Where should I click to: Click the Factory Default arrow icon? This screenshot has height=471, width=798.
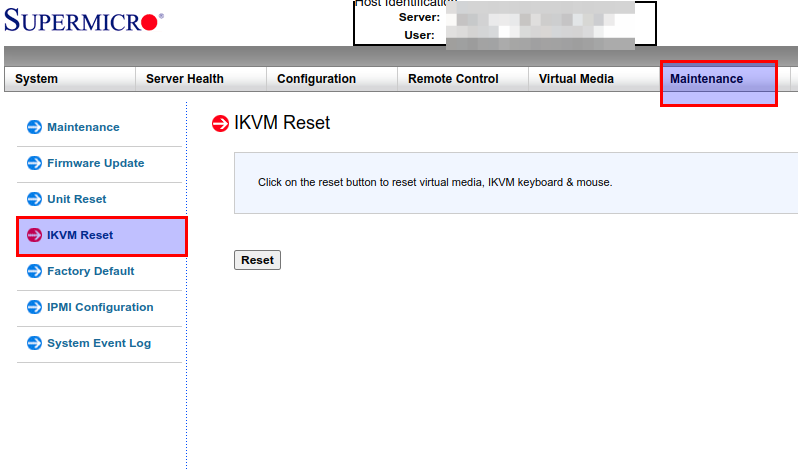pos(34,271)
